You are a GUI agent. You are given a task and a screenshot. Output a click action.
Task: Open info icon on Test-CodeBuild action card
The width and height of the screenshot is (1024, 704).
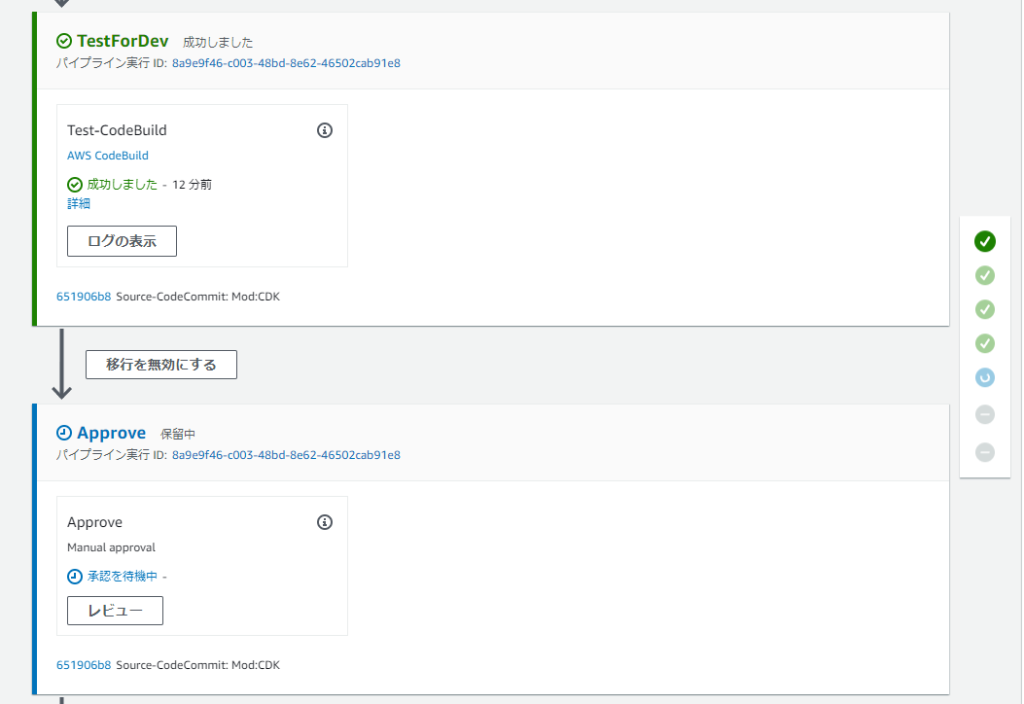(325, 131)
